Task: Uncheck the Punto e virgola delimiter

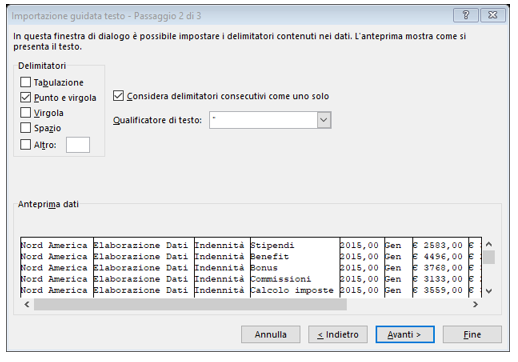Action: (x=26, y=97)
